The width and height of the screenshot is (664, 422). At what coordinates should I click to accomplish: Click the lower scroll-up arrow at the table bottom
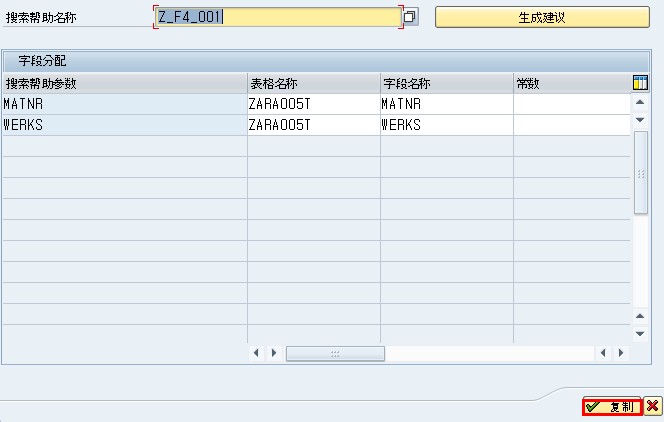click(x=640, y=316)
